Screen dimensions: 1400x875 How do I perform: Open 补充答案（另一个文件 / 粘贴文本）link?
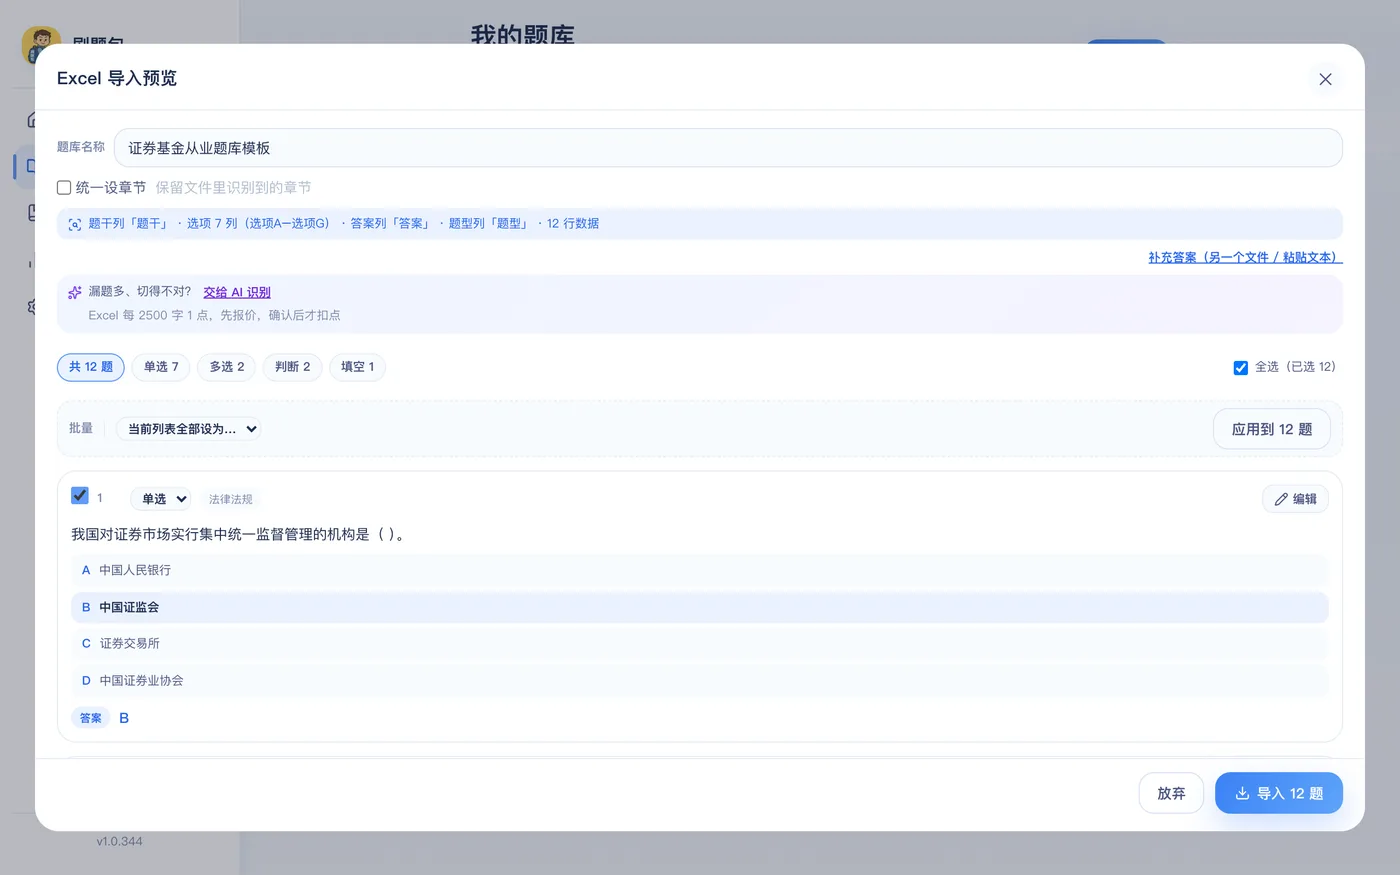[x=1245, y=257]
